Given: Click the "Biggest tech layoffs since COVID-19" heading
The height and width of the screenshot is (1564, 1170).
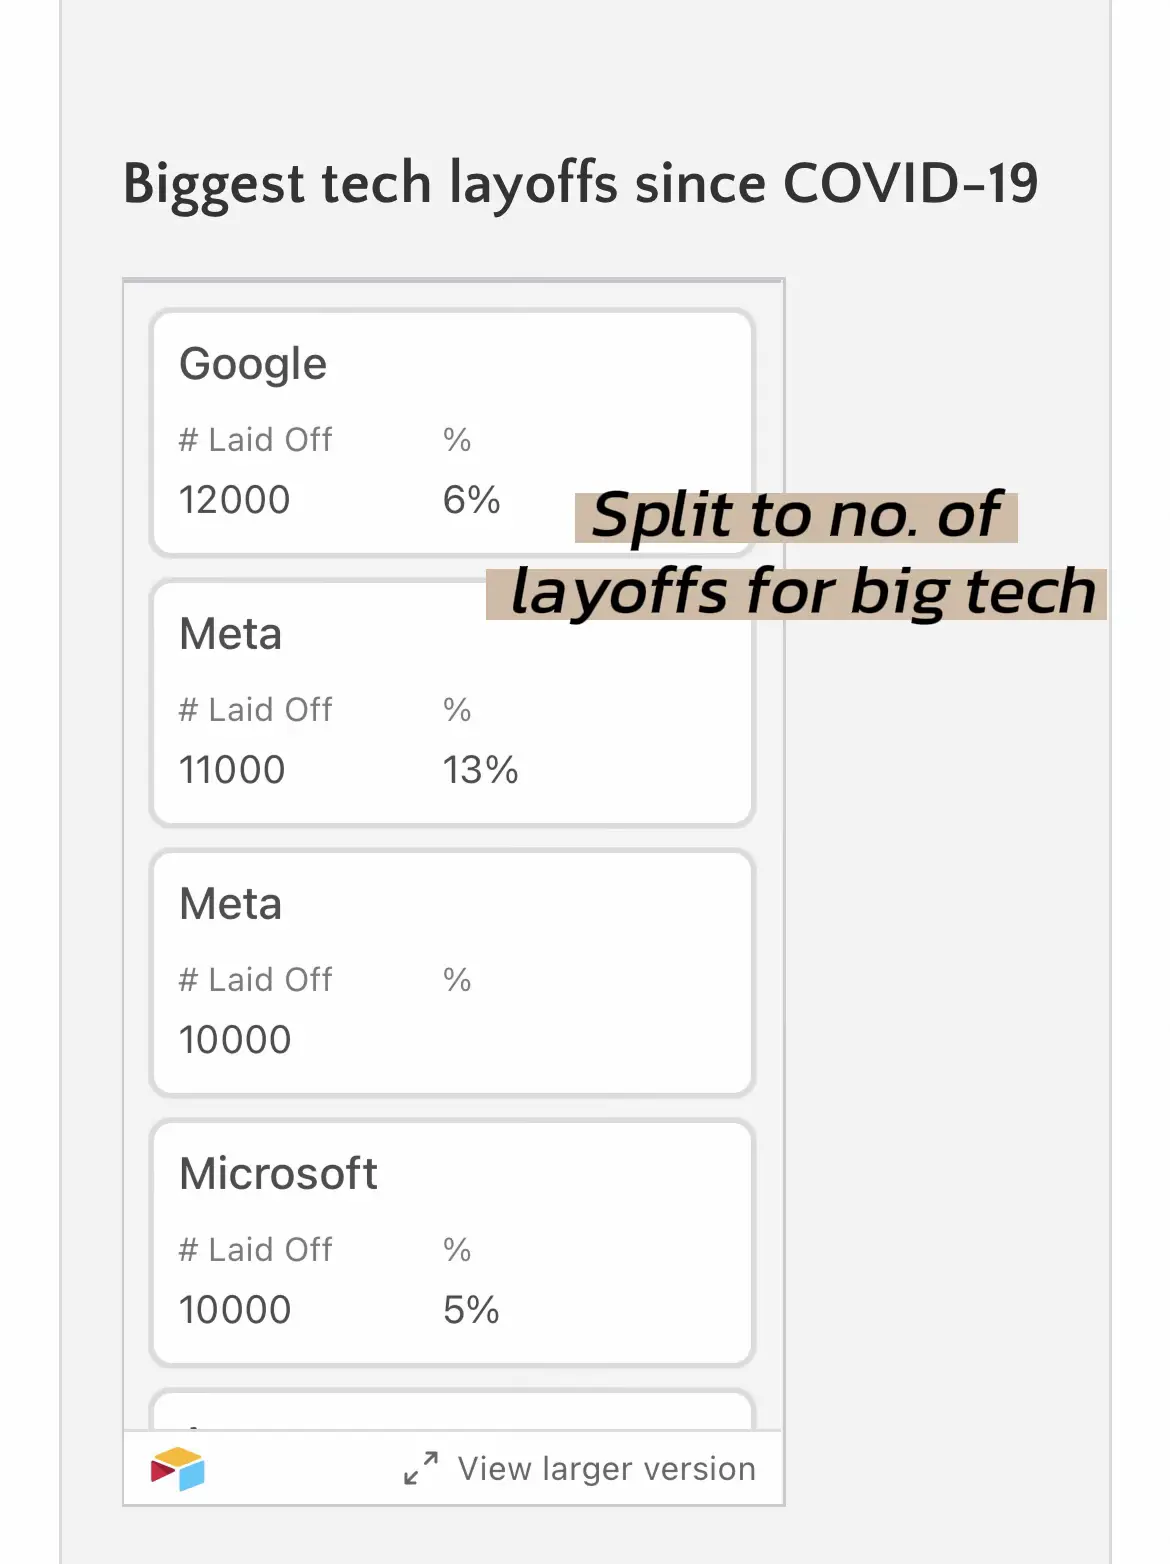Looking at the screenshot, I should (580, 184).
